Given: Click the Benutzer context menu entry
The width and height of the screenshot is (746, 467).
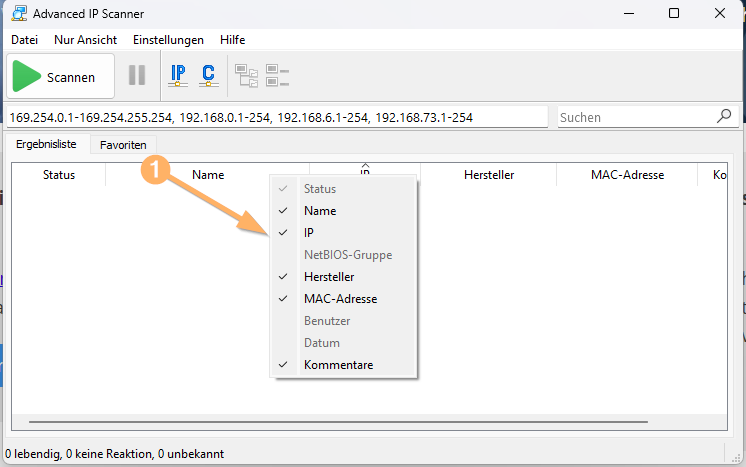Looking at the screenshot, I should pyautogui.click(x=343, y=321).
